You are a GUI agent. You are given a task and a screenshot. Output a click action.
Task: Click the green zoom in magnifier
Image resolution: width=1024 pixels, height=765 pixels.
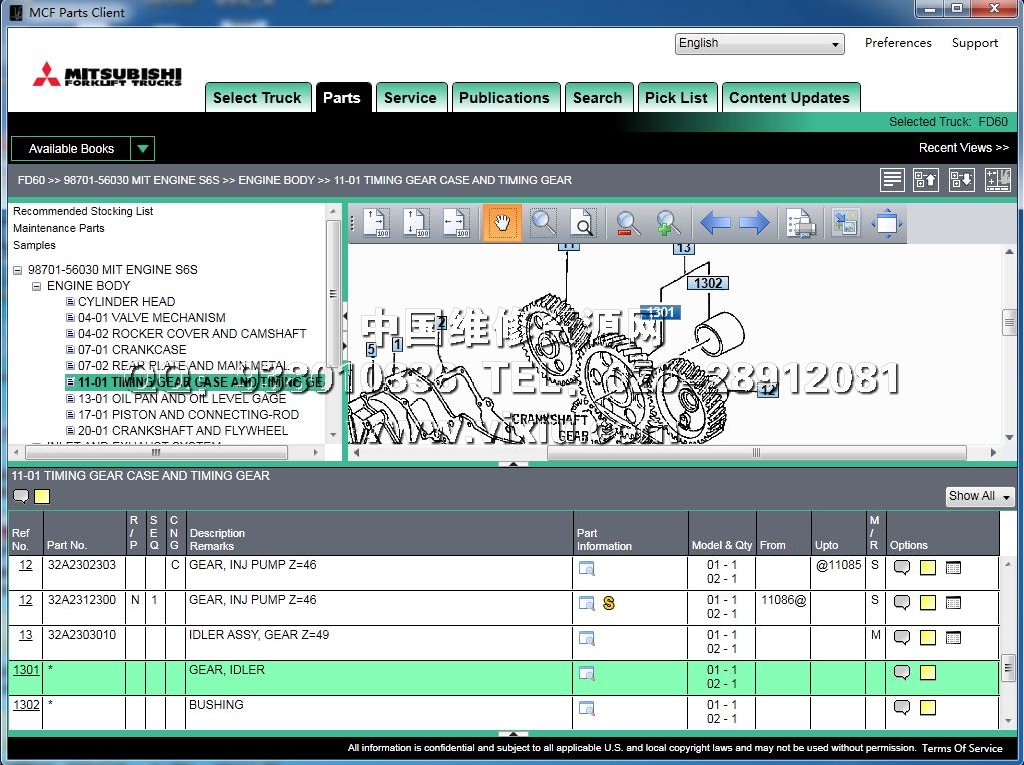click(668, 223)
